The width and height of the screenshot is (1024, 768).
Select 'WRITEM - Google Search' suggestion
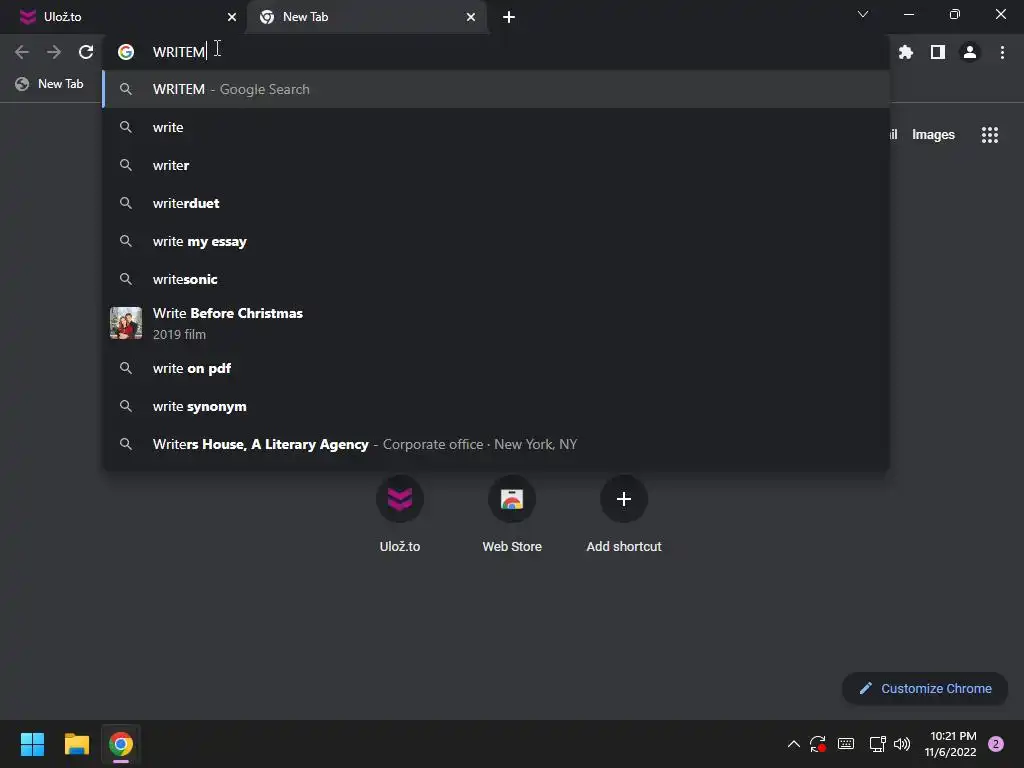tap(496, 89)
